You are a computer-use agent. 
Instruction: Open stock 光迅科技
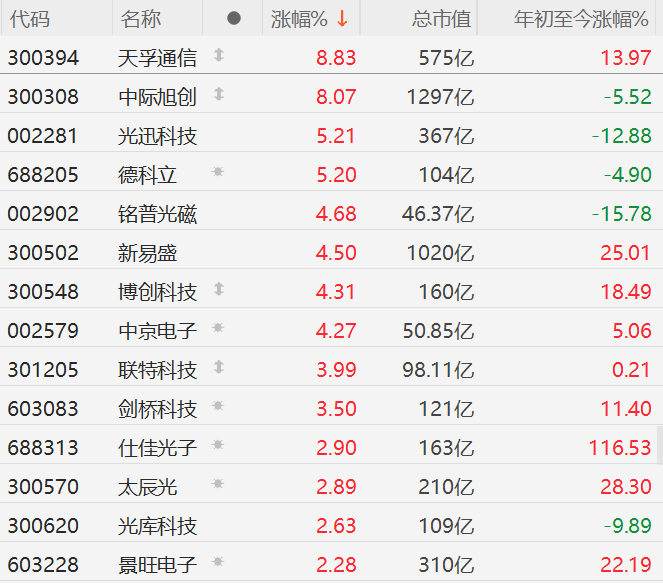[157, 136]
